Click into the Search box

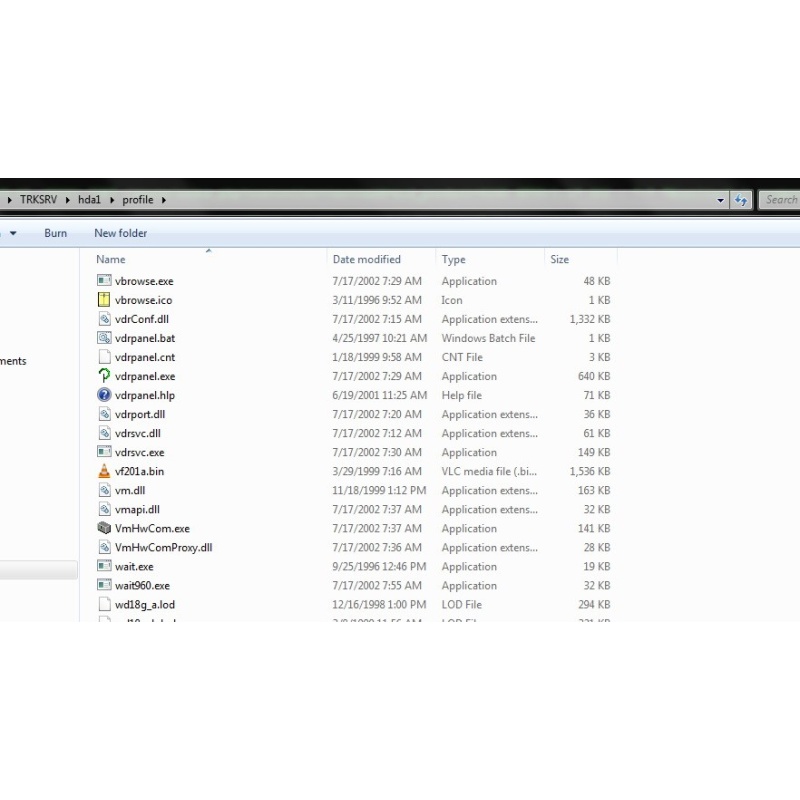pos(780,200)
